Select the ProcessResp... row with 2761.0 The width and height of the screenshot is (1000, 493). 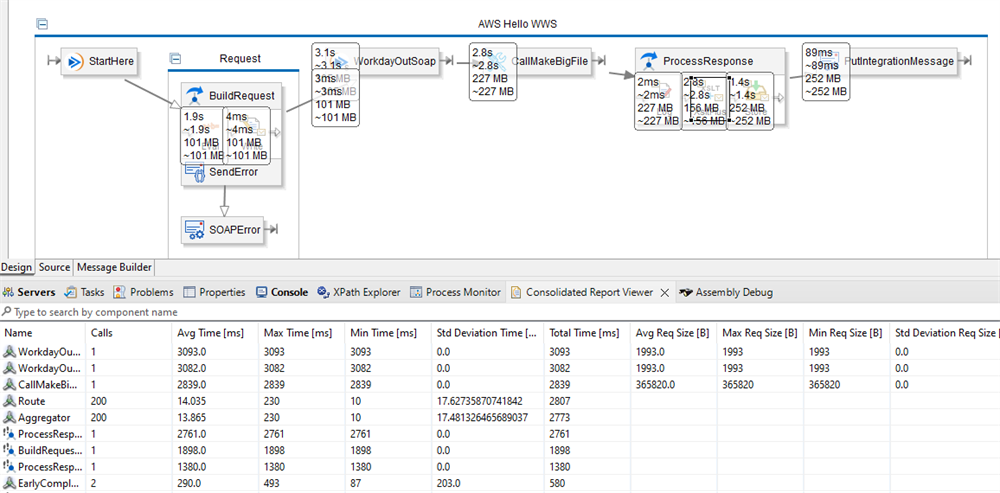(500, 434)
